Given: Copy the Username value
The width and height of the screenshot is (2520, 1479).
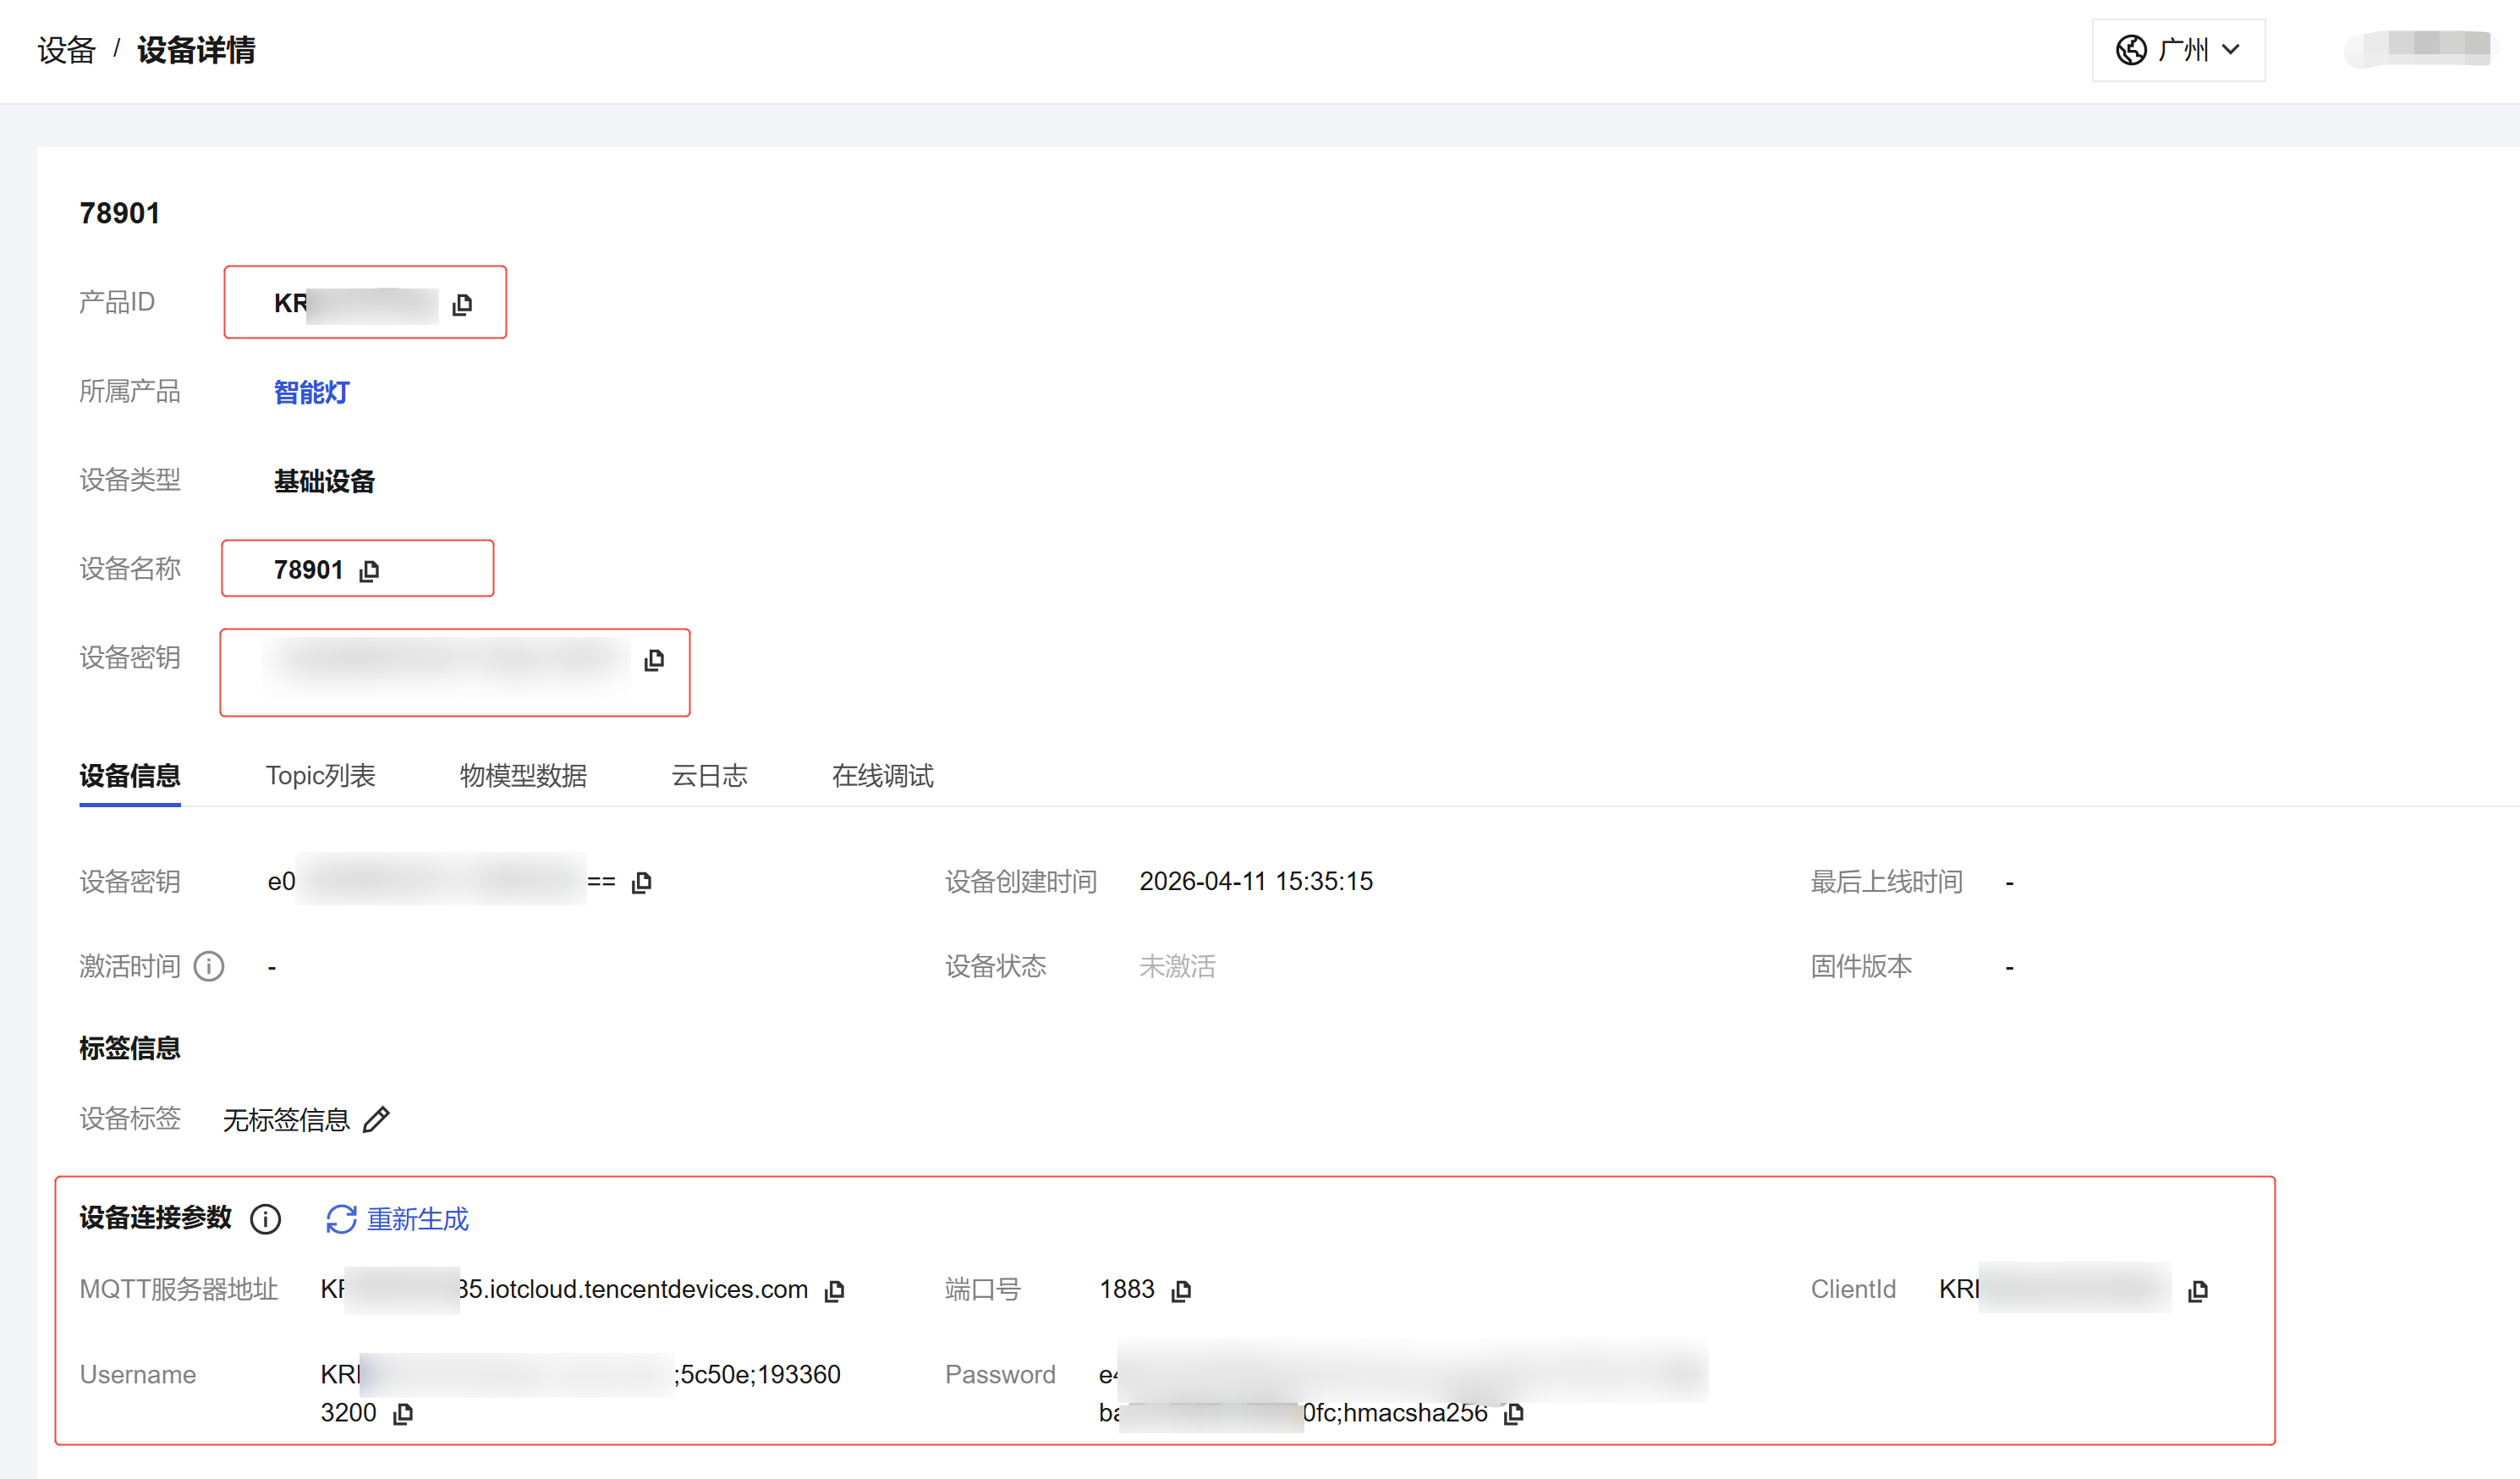Looking at the screenshot, I should [x=403, y=1413].
